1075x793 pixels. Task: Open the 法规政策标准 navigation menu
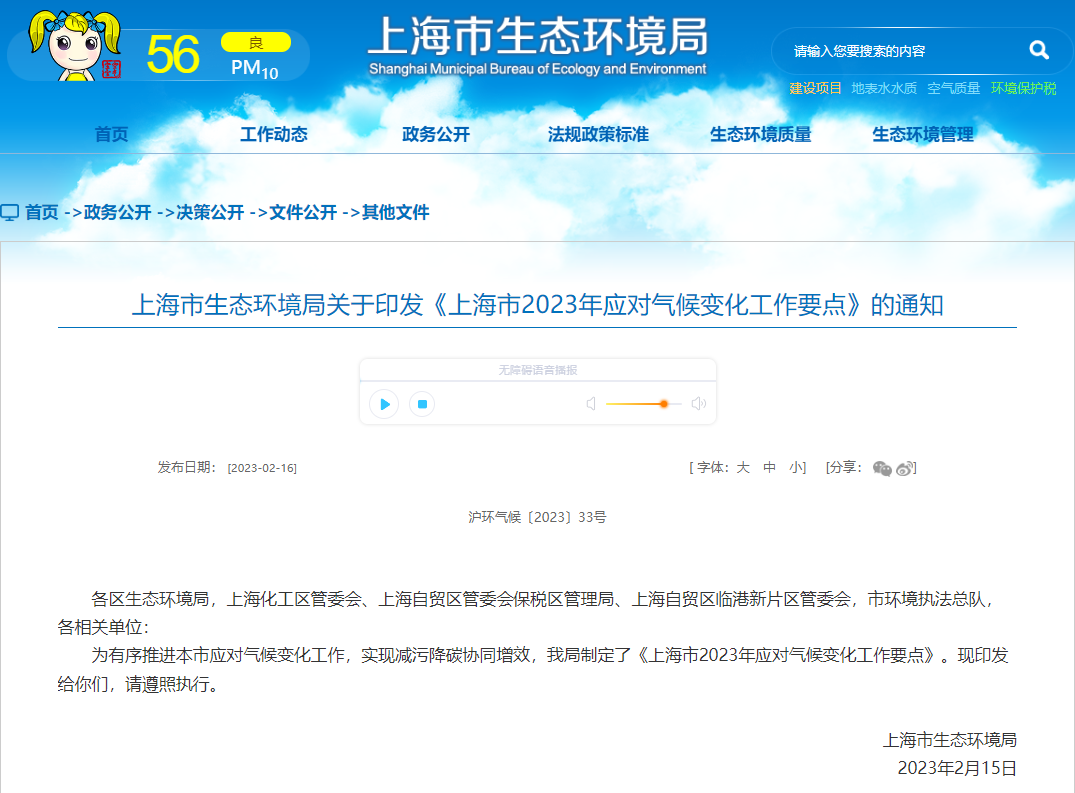pyautogui.click(x=598, y=134)
